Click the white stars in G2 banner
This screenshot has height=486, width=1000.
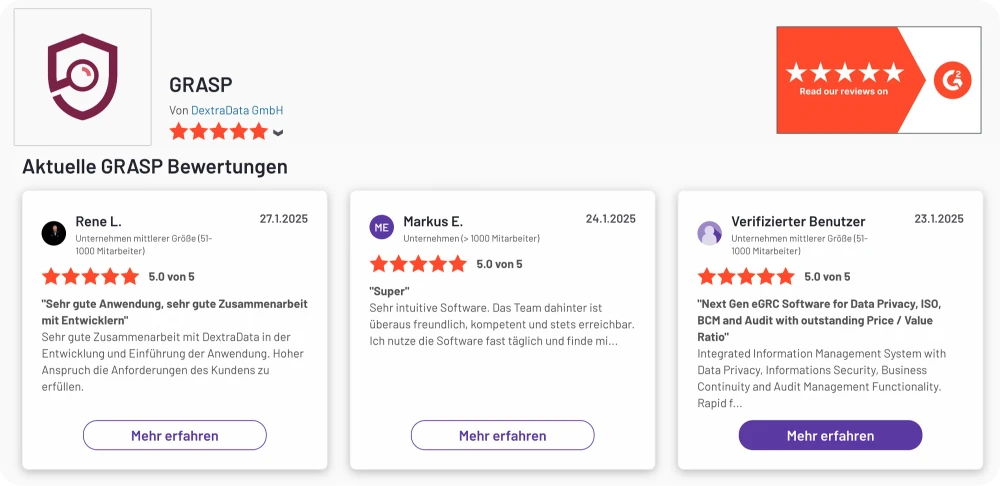pos(844,72)
